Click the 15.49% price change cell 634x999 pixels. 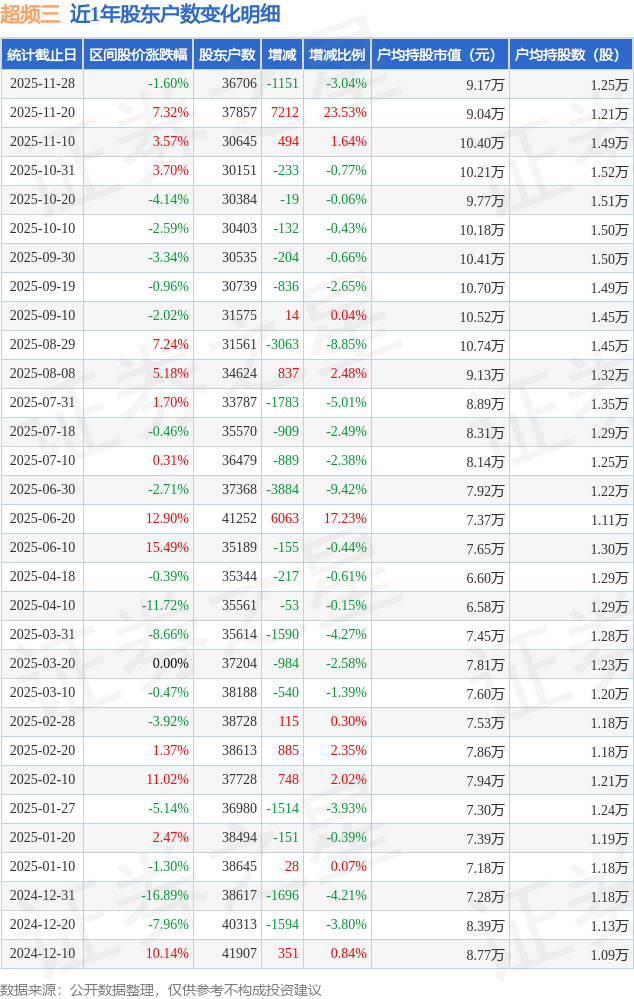click(x=167, y=548)
